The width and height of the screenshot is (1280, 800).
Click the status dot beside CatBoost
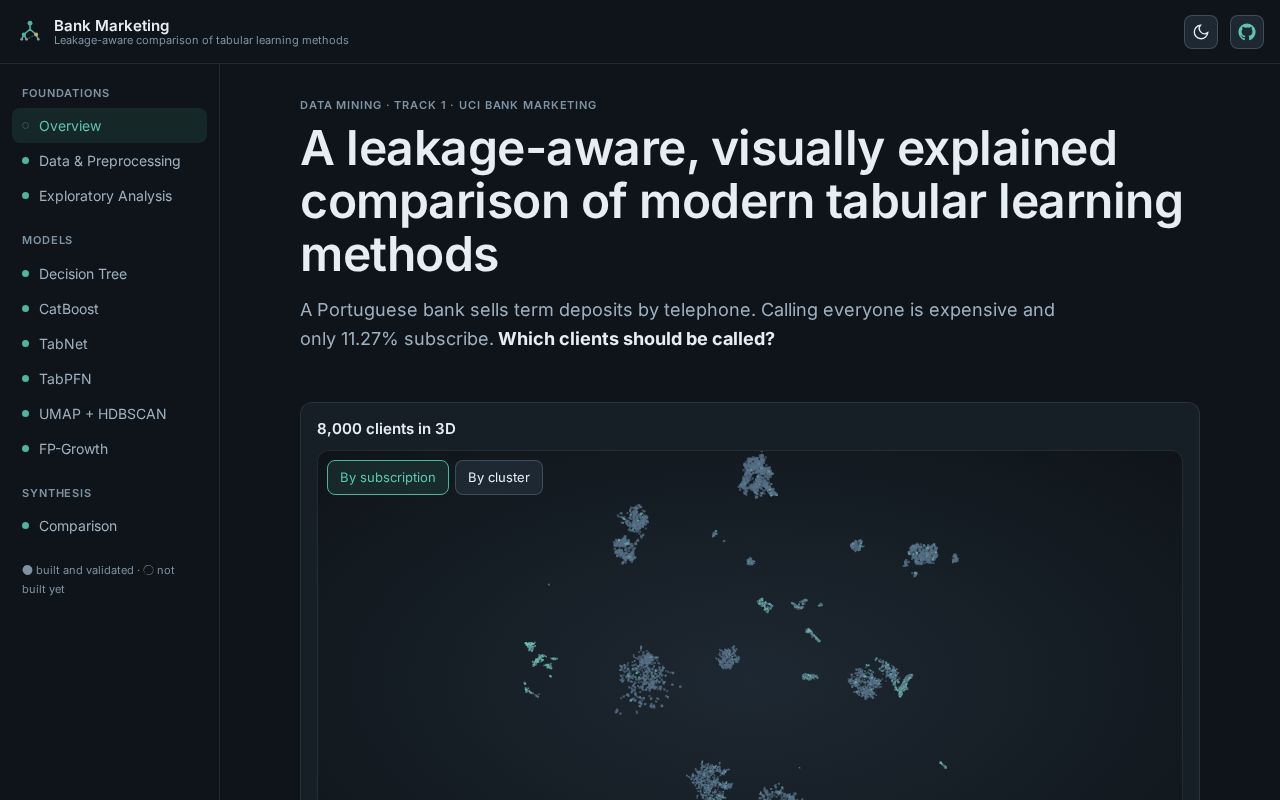coord(26,309)
